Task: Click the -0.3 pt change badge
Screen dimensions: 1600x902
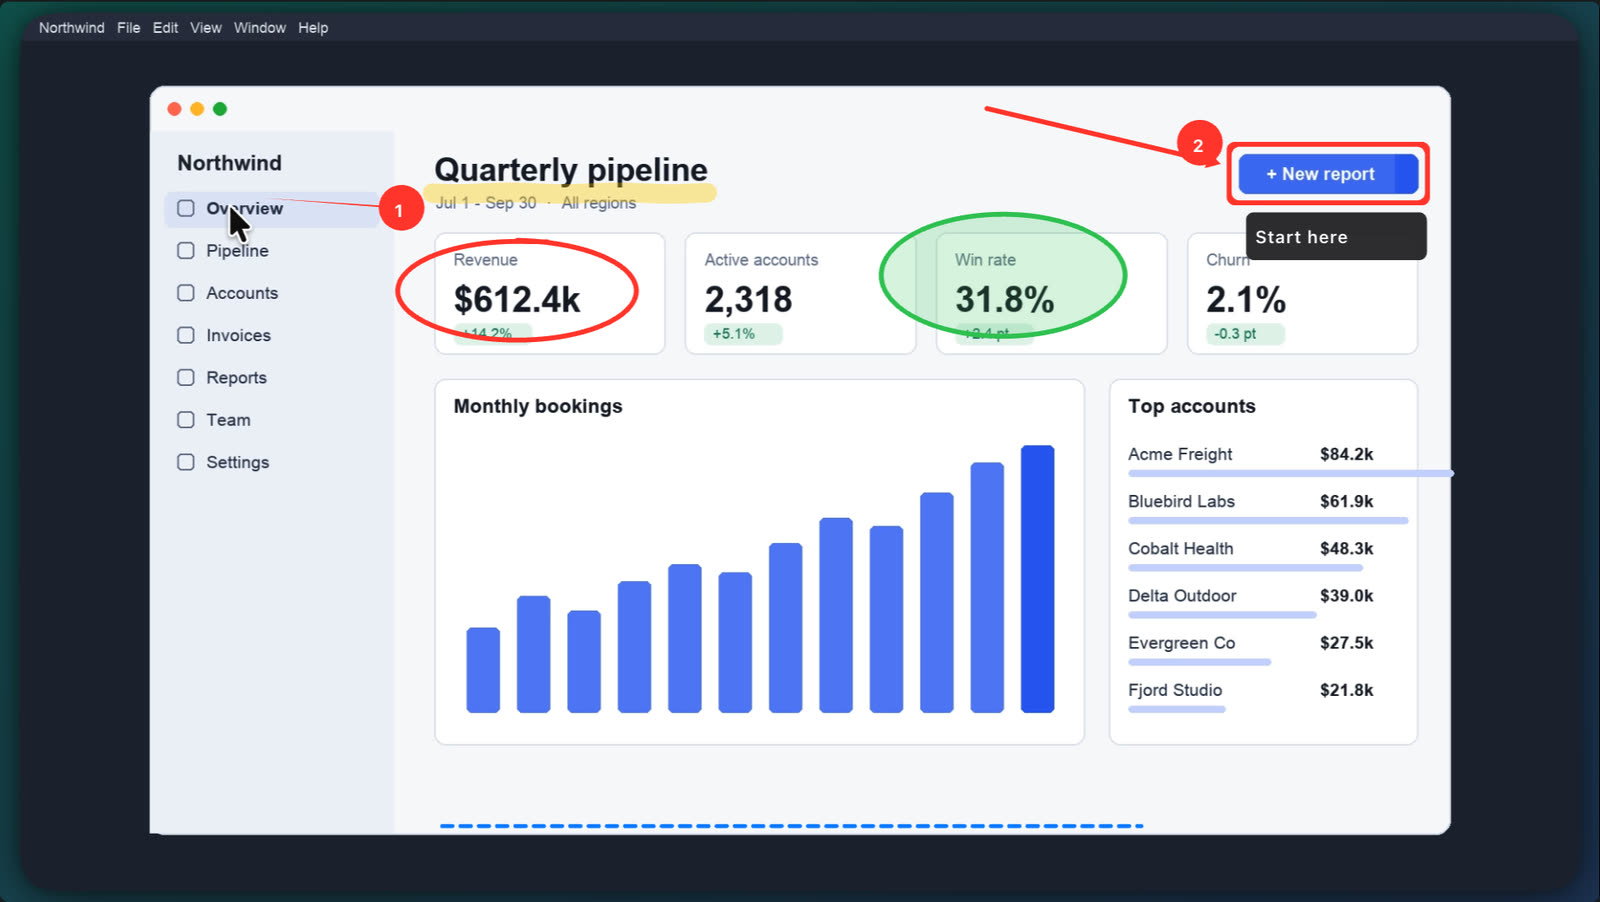Action: coord(1245,334)
